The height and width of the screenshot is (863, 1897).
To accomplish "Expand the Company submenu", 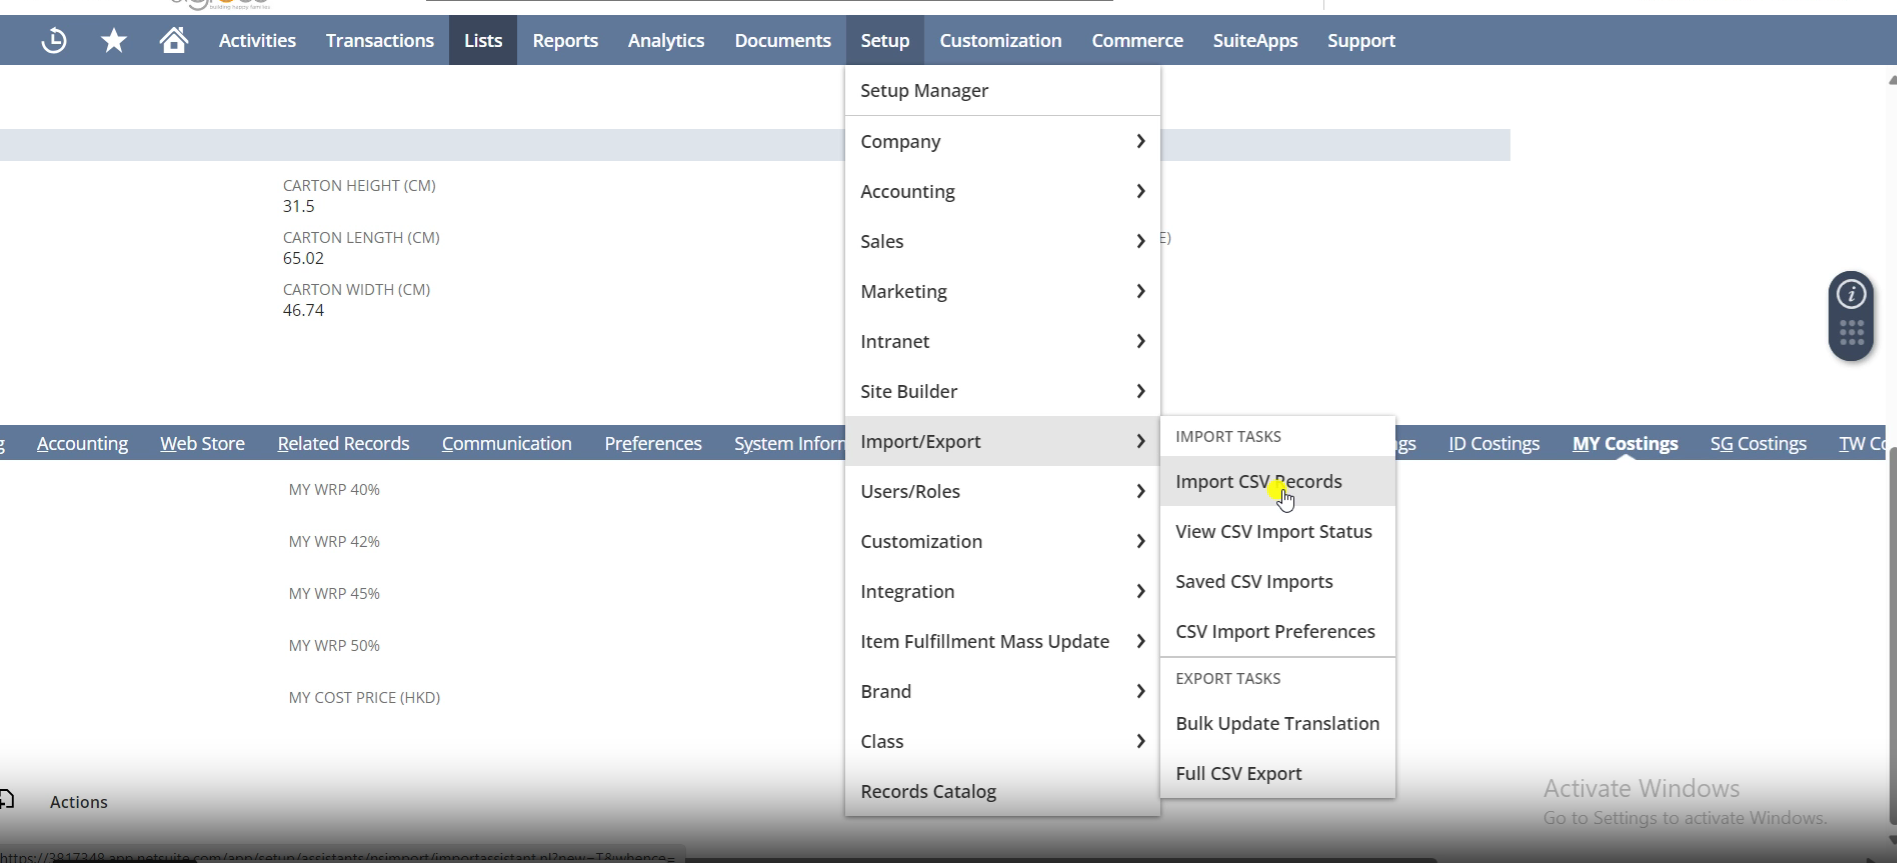I will pyautogui.click(x=1002, y=141).
